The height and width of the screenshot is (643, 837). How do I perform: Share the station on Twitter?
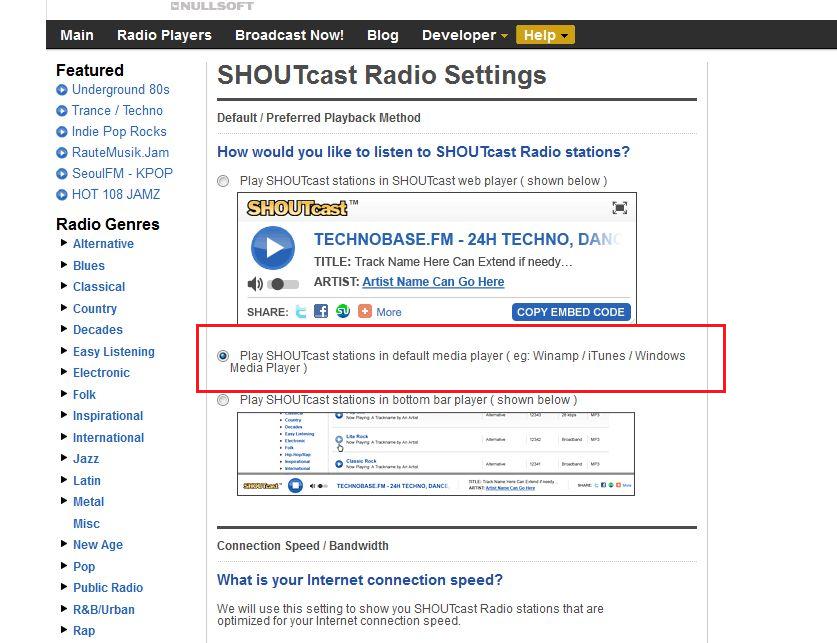click(x=300, y=311)
